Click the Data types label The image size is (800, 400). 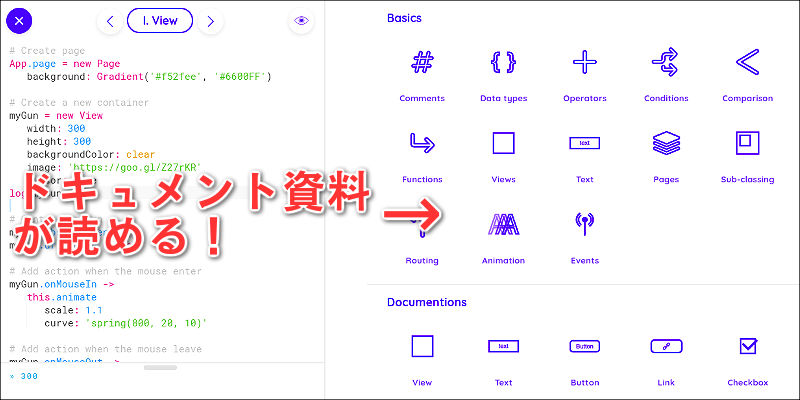503,98
